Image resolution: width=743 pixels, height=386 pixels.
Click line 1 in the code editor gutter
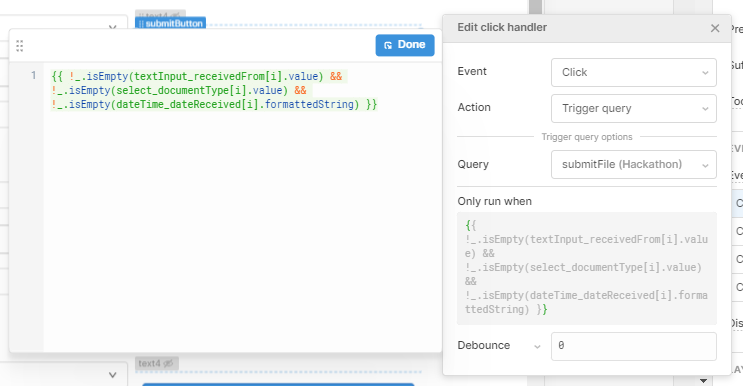(33, 75)
